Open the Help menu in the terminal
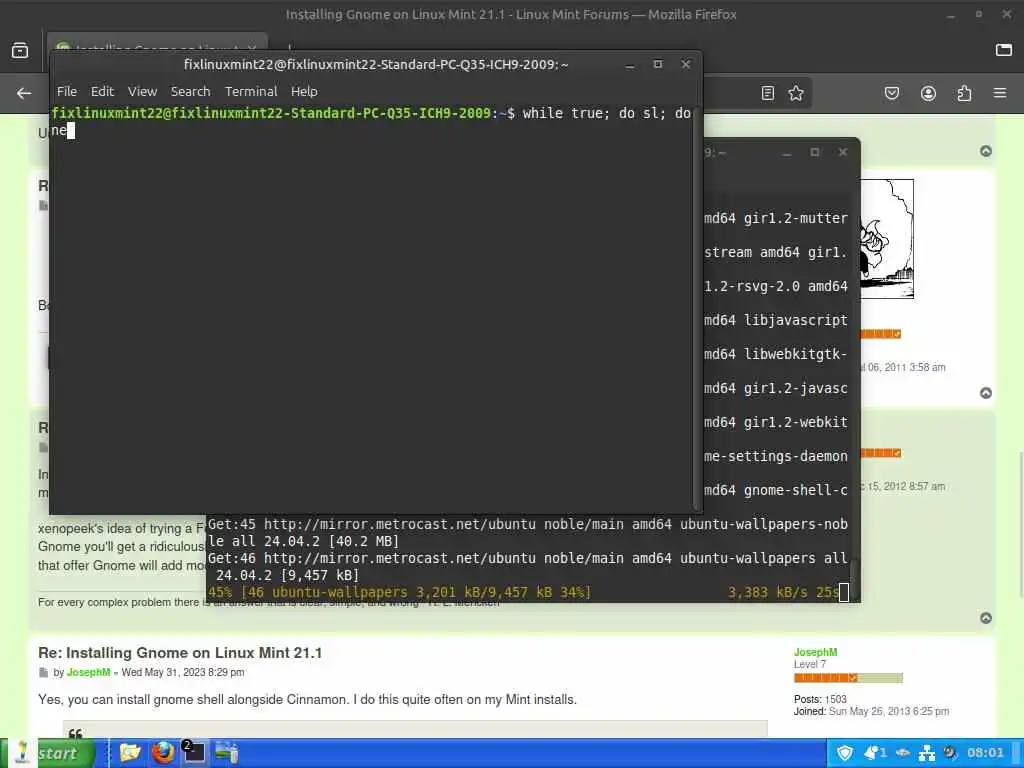Image resolution: width=1024 pixels, height=768 pixels. (304, 91)
